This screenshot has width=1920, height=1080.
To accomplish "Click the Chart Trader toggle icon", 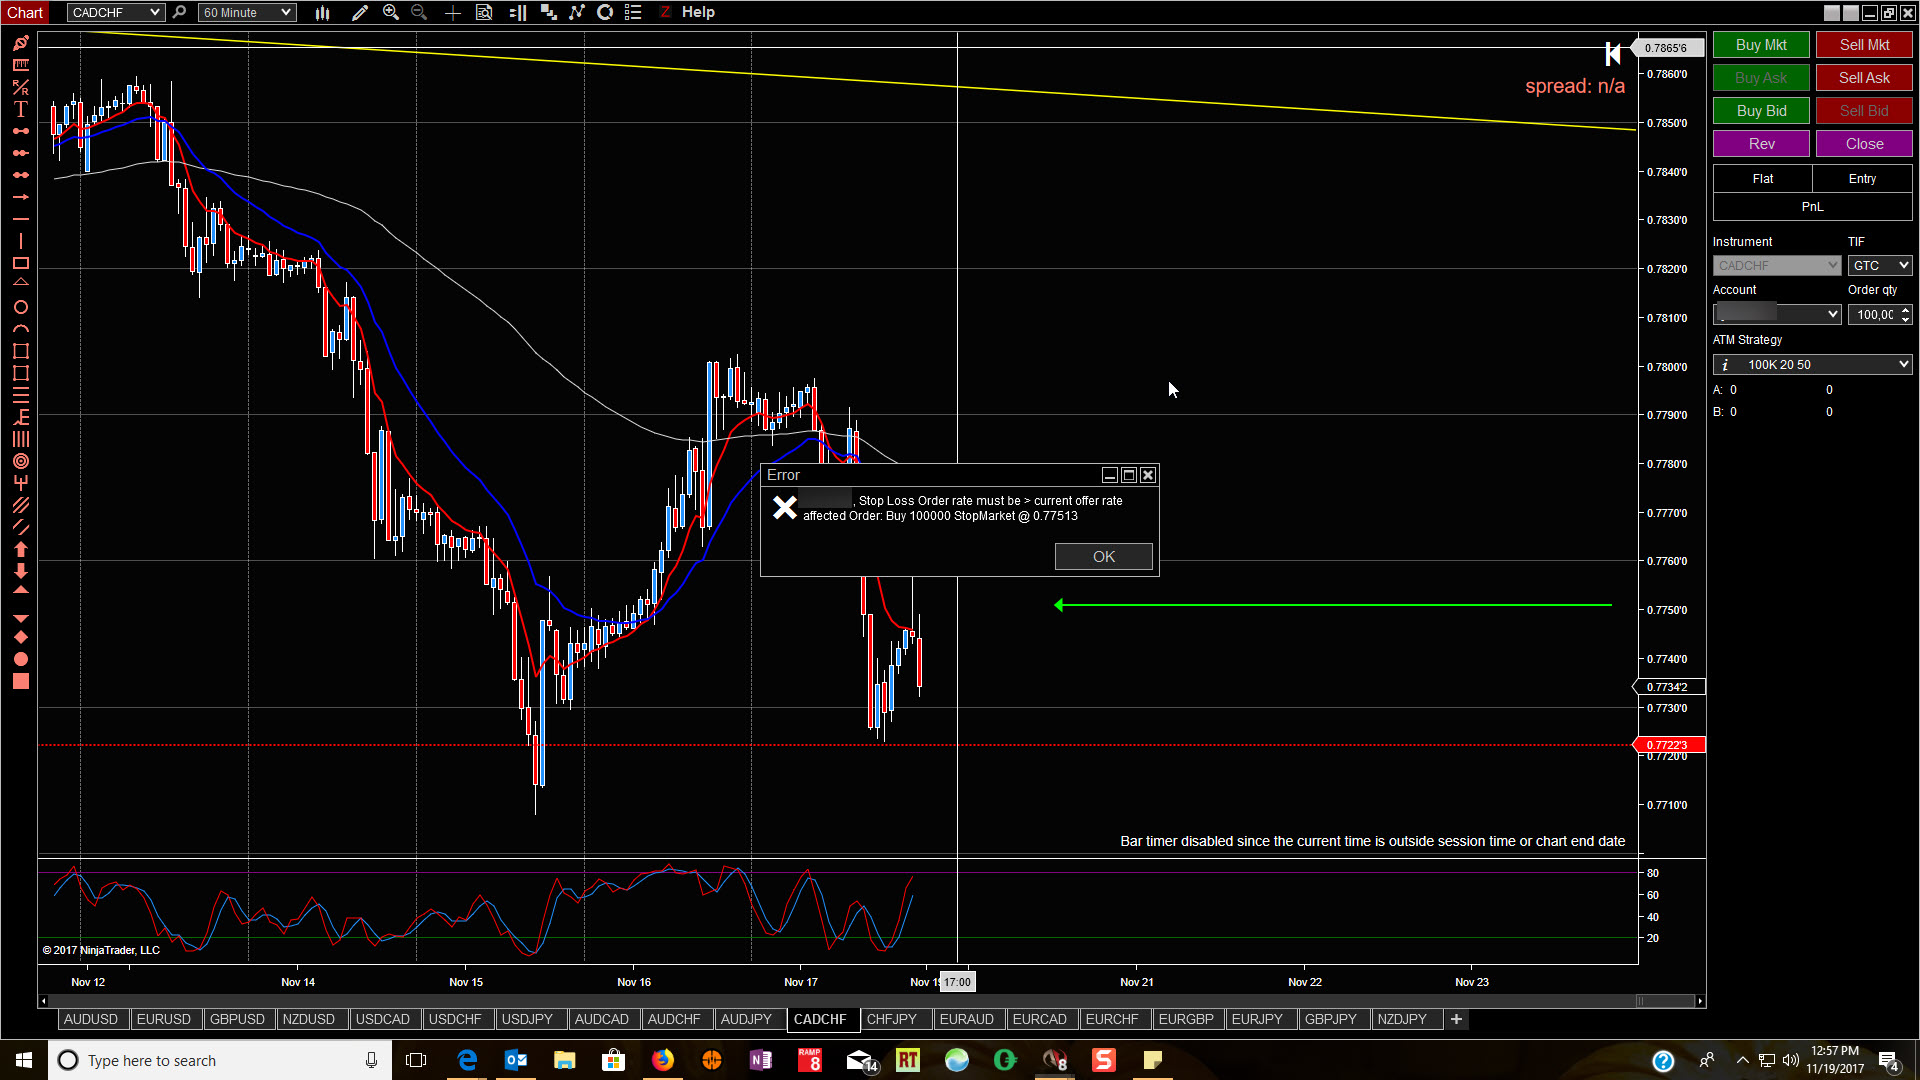I will [x=518, y=12].
